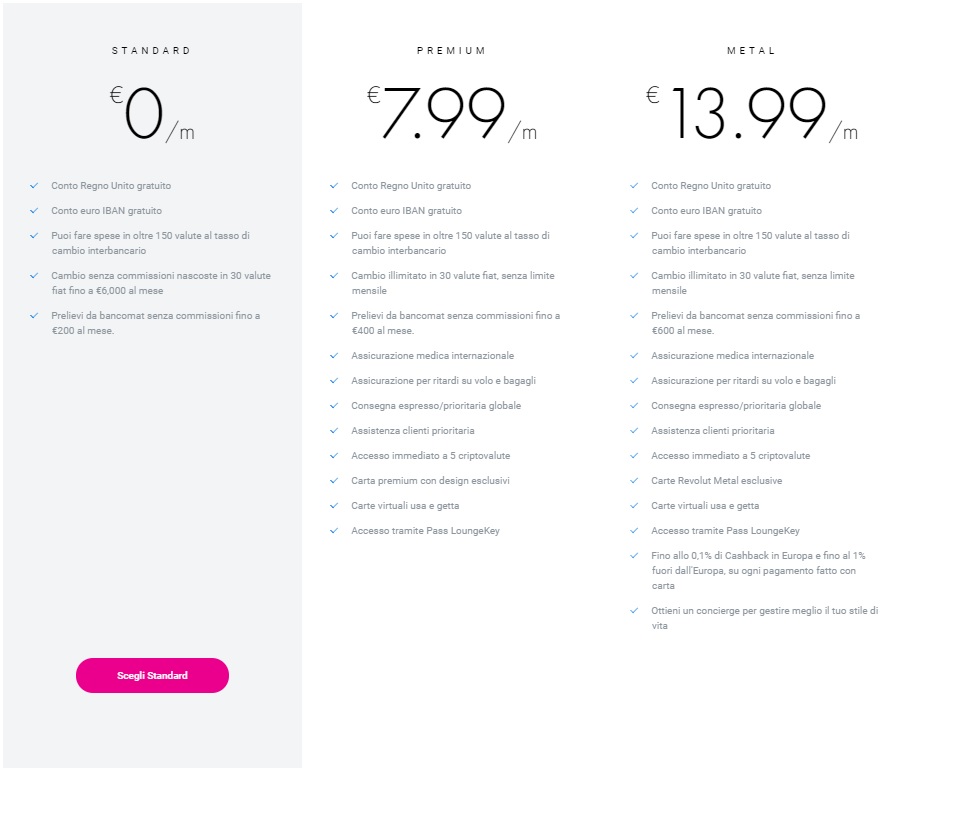Click the STANDARD plan heading
Screen dimensions: 973x821
151,50
